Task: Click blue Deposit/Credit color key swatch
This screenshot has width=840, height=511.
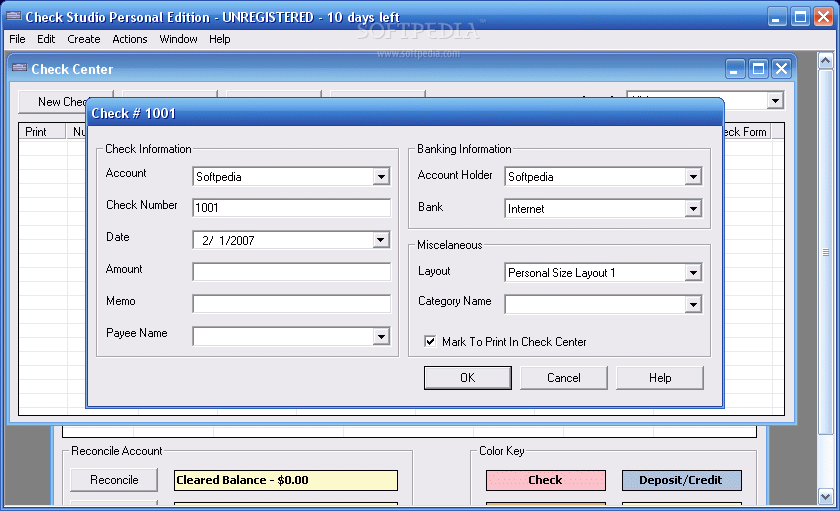Action: (681, 480)
